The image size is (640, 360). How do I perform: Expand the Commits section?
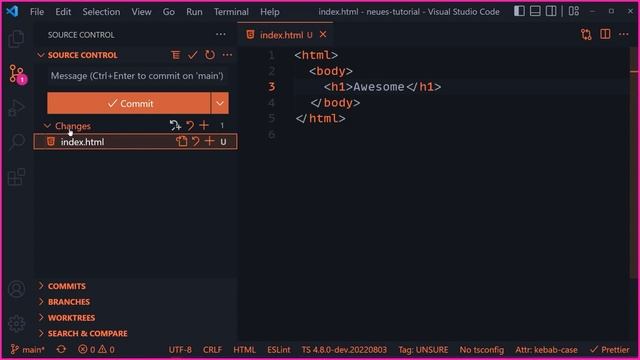tap(41, 286)
